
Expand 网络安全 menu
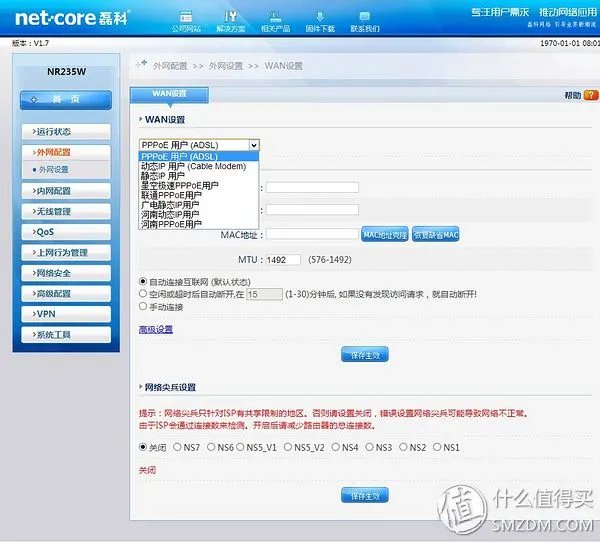tap(66, 273)
